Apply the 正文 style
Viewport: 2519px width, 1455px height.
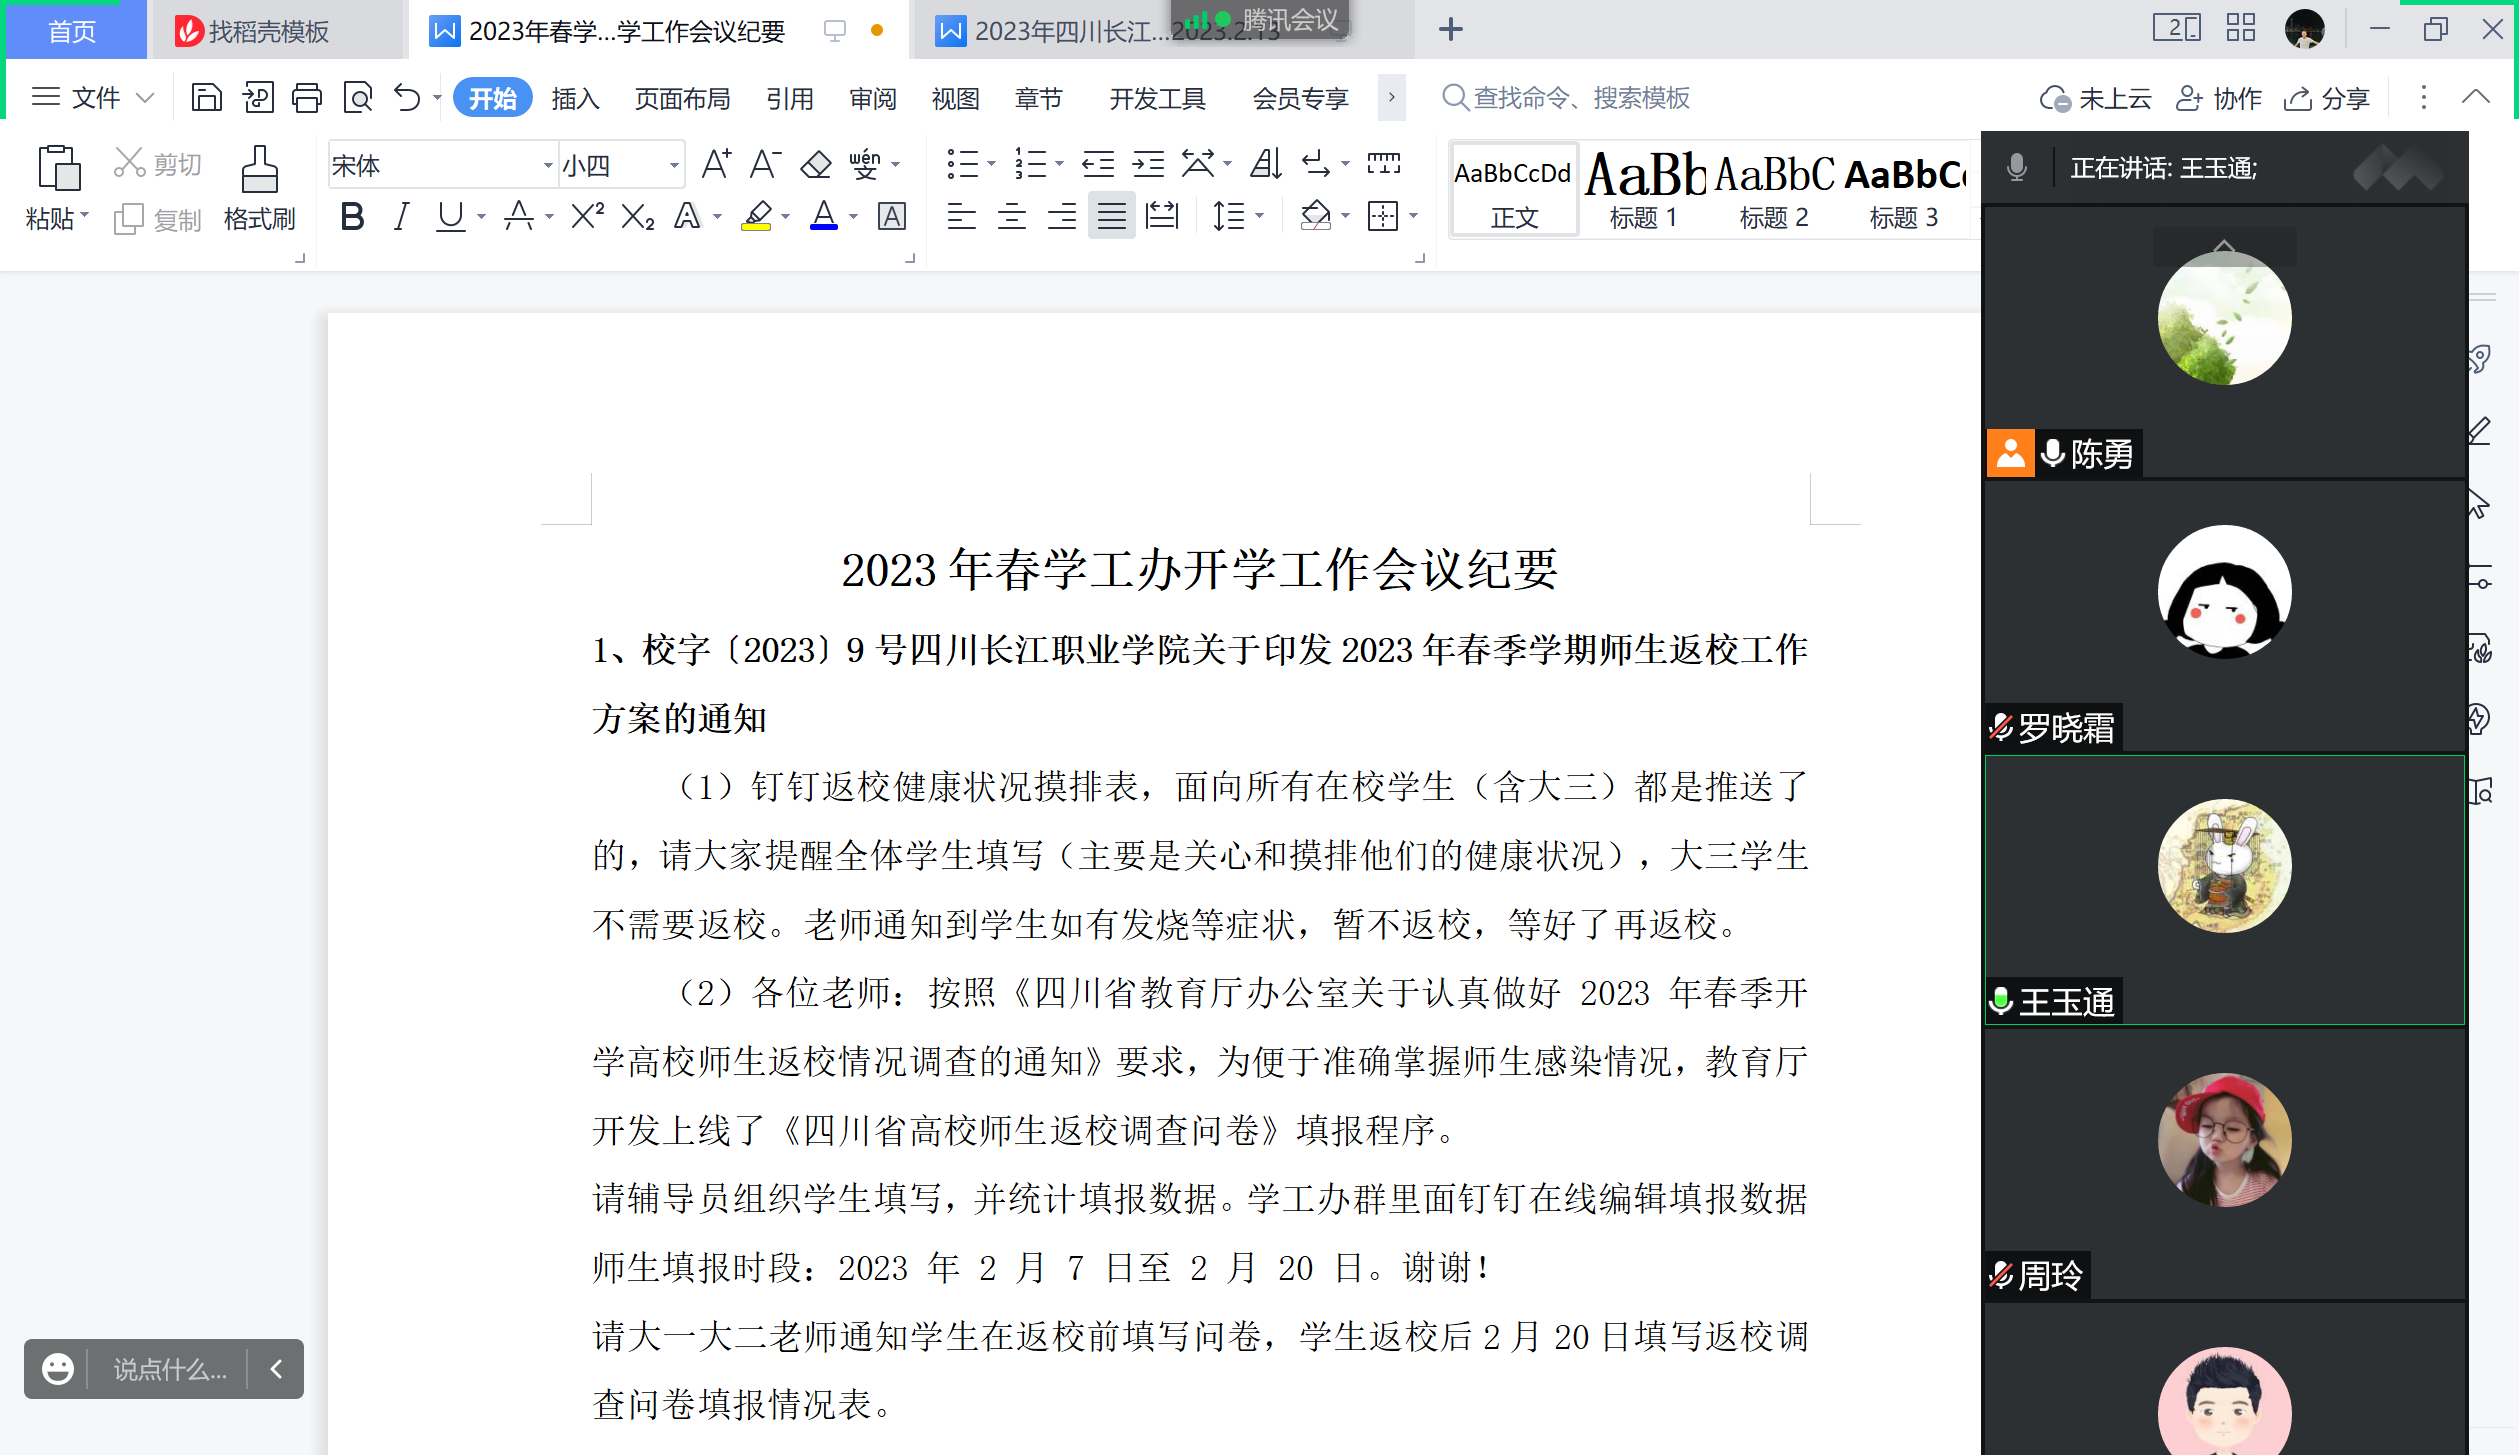point(1514,189)
